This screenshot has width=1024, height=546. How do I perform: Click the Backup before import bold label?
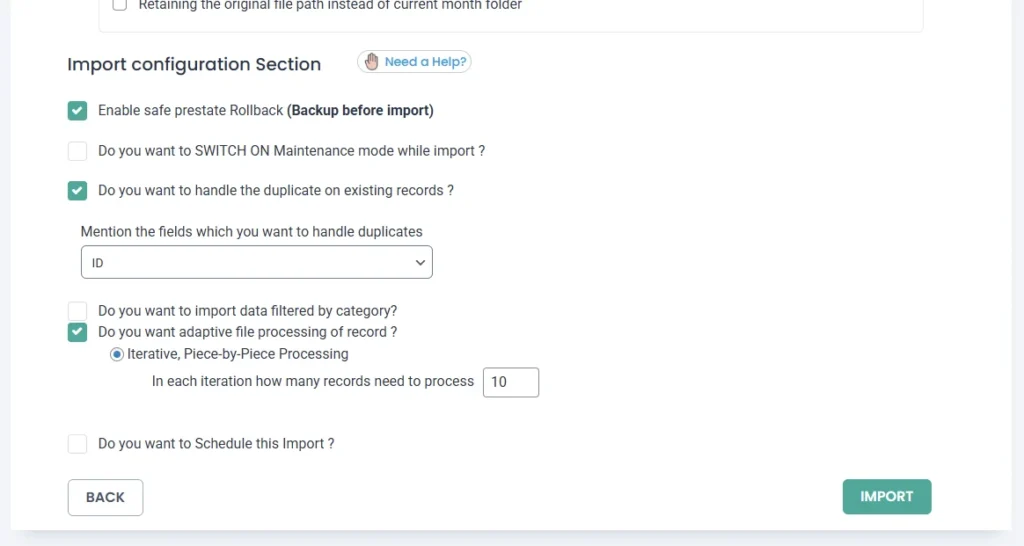tap(360, 111)
